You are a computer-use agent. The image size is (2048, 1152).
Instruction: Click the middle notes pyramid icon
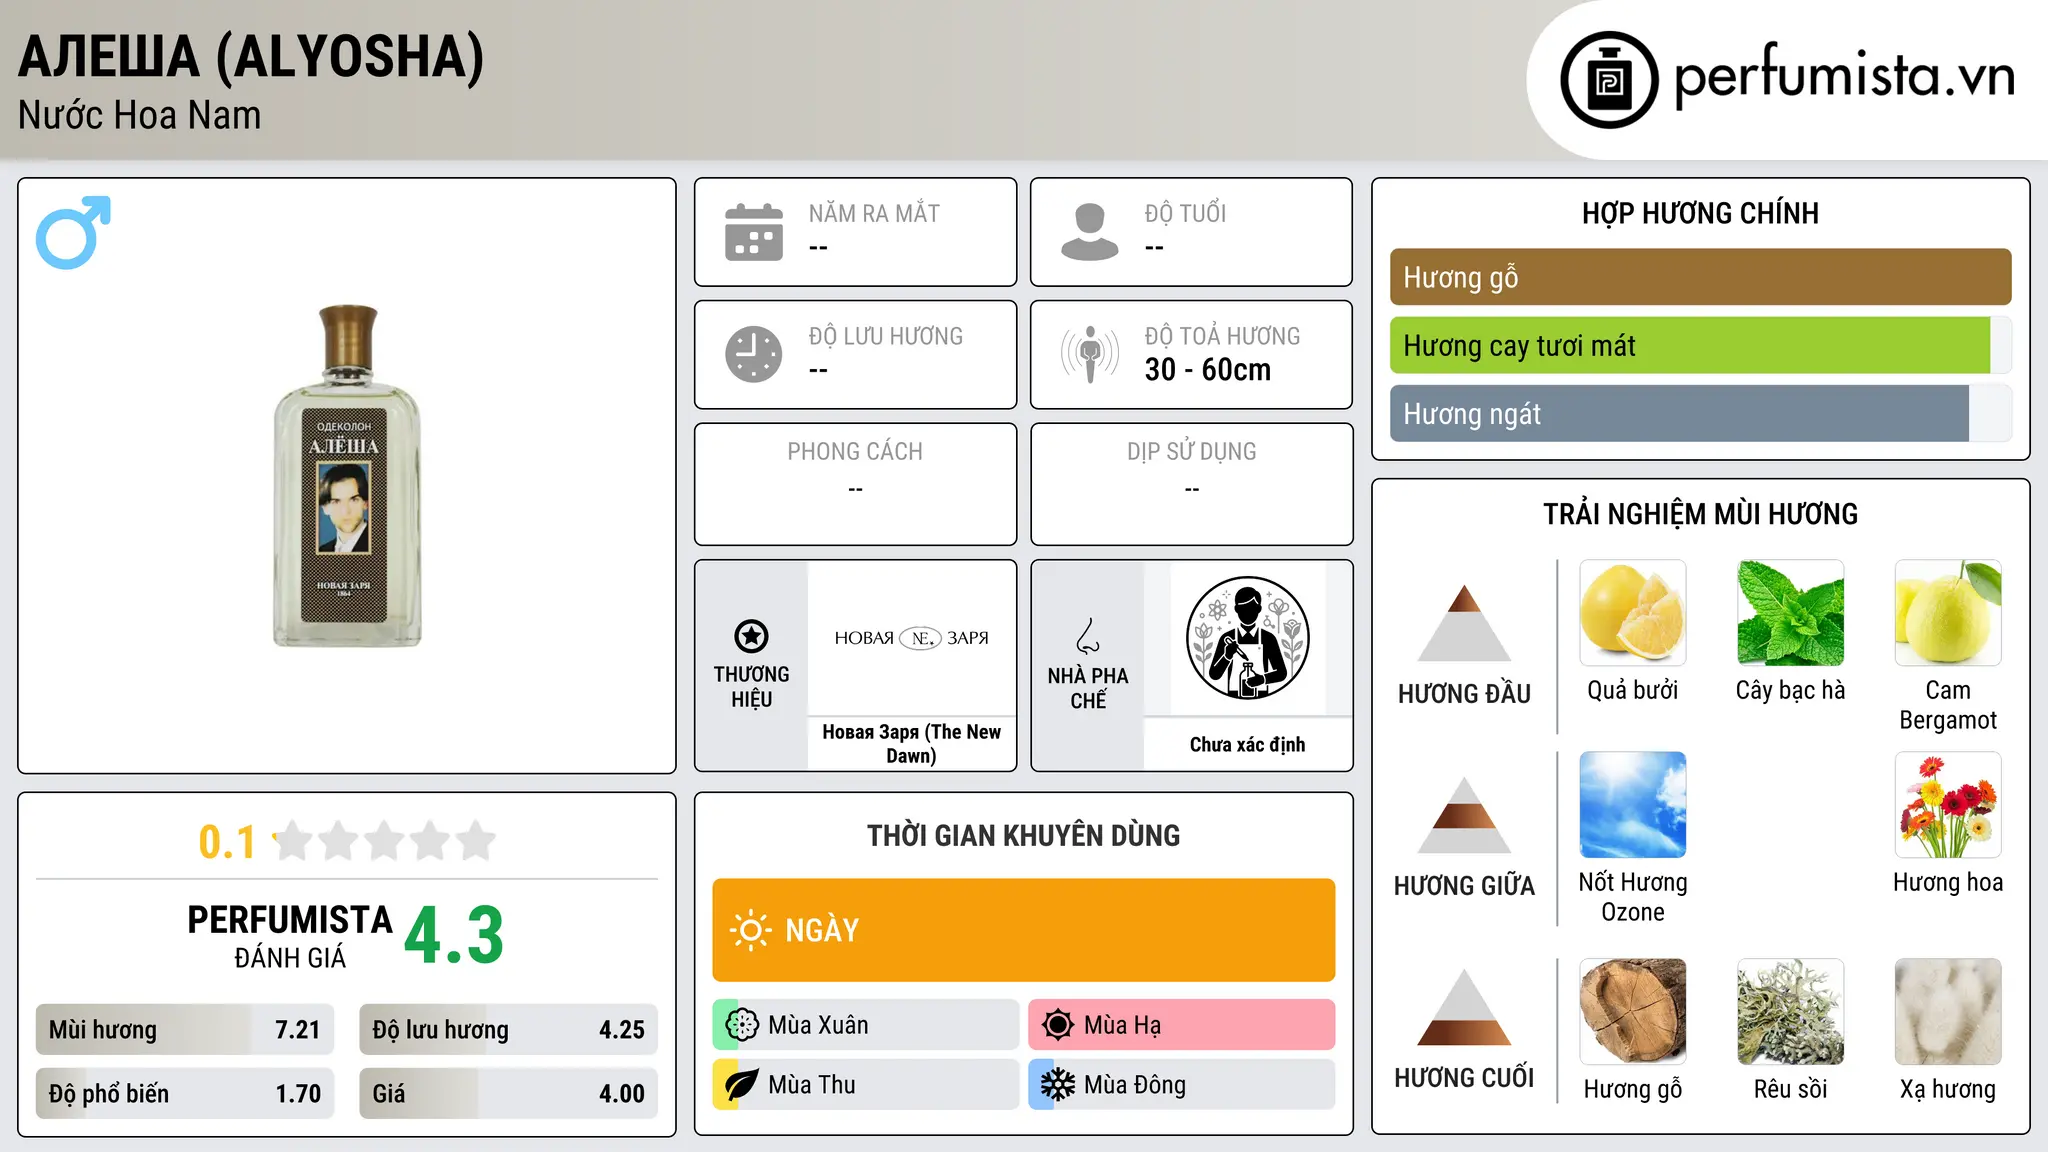pos(1464,814)
